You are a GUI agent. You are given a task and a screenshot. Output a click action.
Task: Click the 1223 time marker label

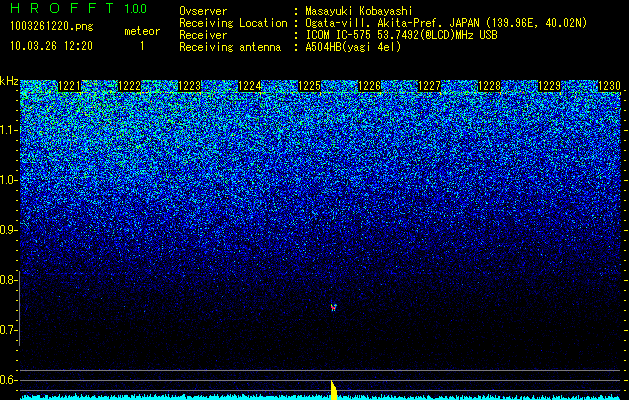click(189, 86)
